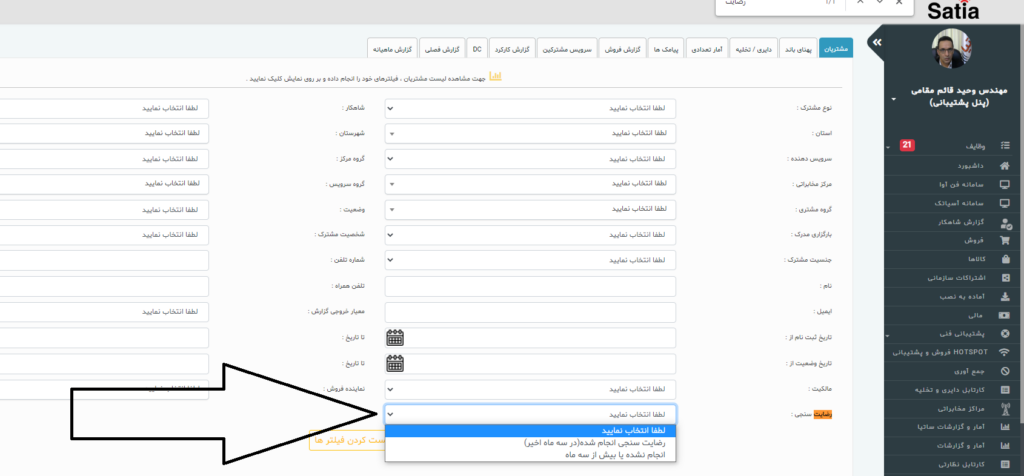This screenshot has height=476, width=1024.
Task: Click the chart icon for آمار و گزارشات ساتیا
Action: [x=1005, y=427]
